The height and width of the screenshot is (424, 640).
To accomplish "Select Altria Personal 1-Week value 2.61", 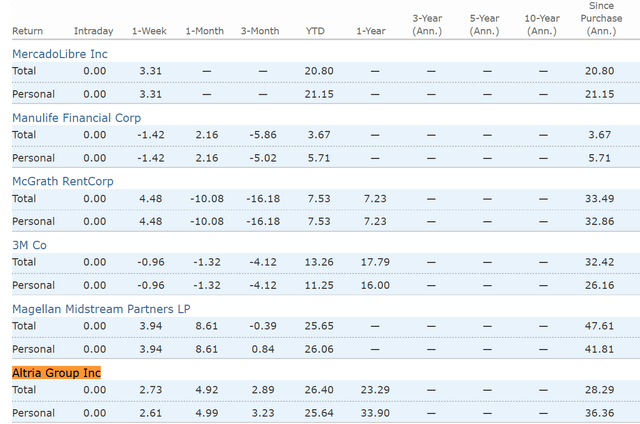I will pyautogui.click(x=151, y=413).
